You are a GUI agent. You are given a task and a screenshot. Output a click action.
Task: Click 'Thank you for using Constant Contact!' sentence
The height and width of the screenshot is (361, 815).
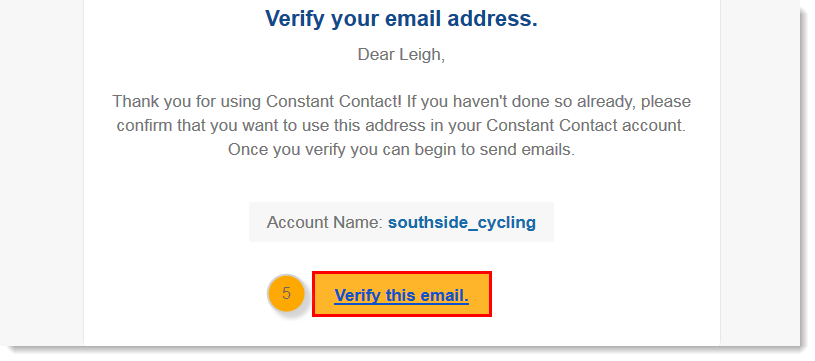pos(257,101)
